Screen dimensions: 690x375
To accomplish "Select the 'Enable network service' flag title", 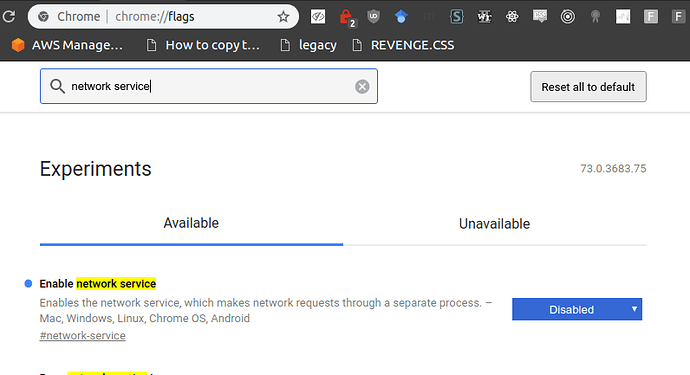I will (98, 284).
